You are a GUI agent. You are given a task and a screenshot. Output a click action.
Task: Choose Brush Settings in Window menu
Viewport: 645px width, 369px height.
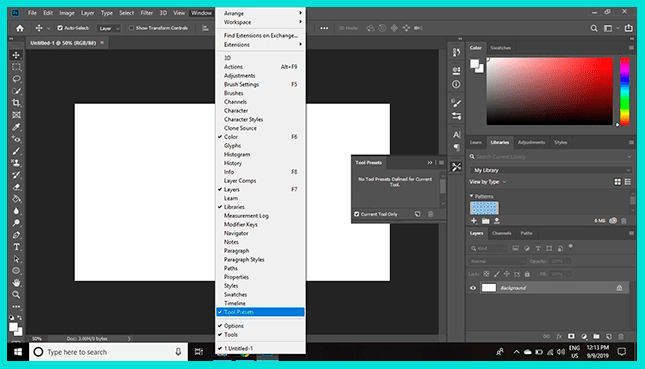[x=260, y=84]
